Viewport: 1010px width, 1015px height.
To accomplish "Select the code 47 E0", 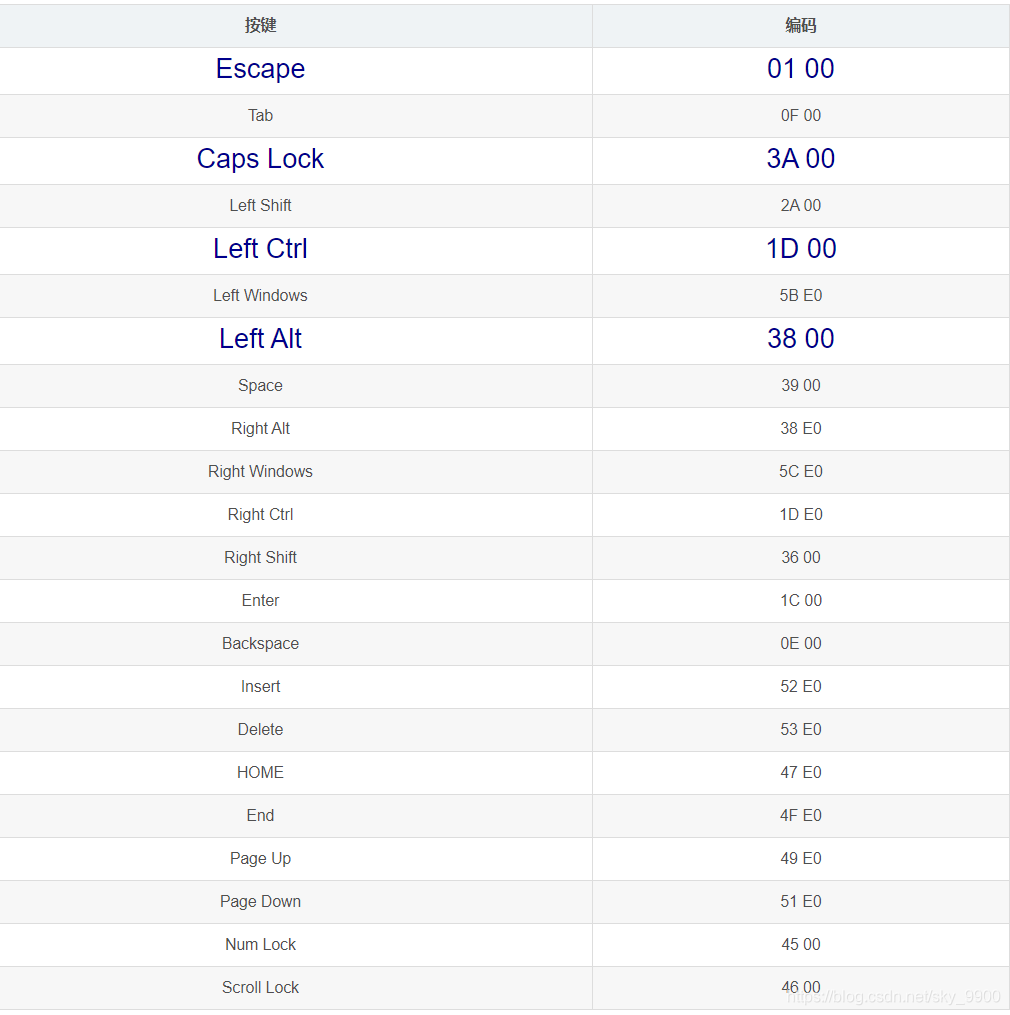I will click(801, 772).
